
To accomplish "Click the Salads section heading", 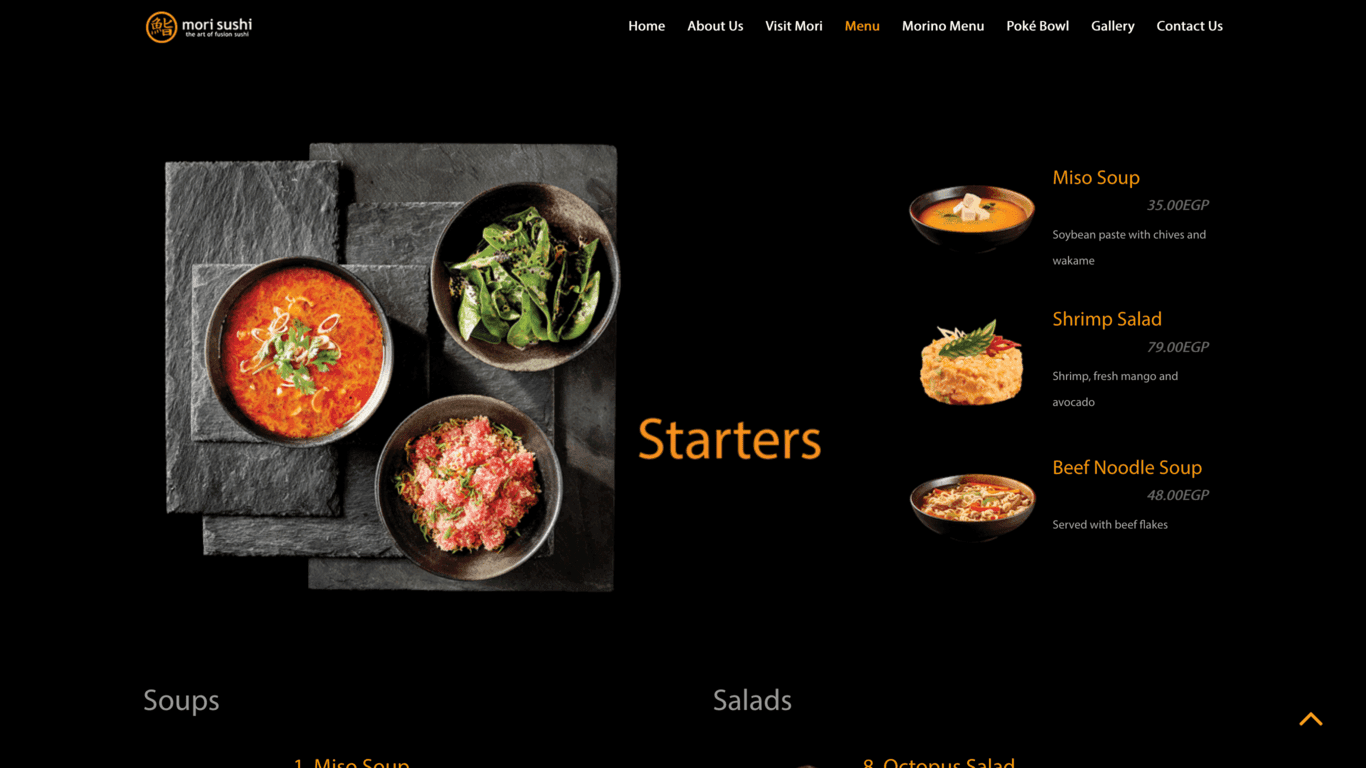I will (x=752, y=700).
